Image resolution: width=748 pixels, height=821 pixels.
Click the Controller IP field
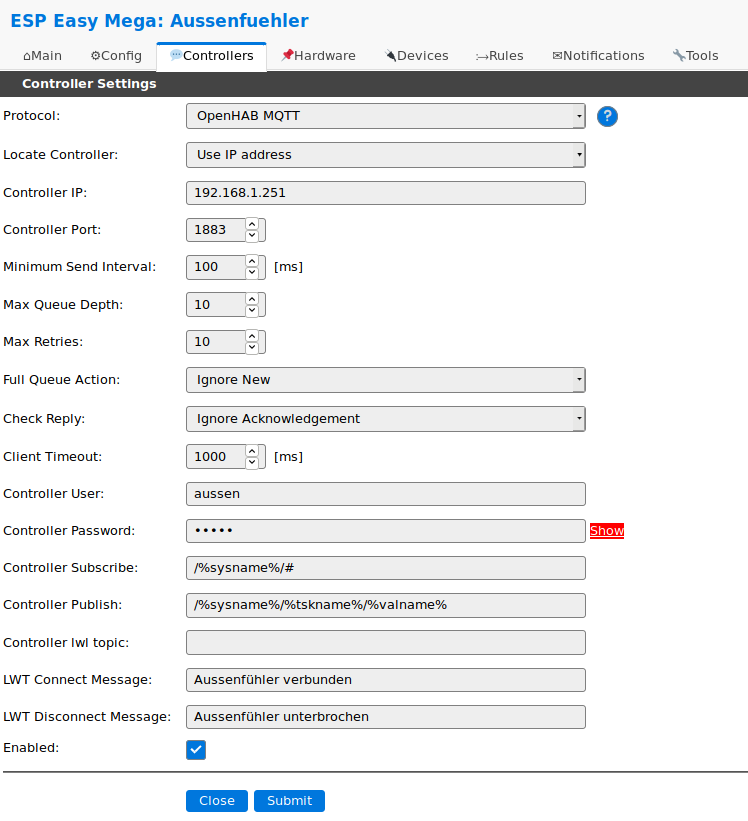[x=386, y=193]
